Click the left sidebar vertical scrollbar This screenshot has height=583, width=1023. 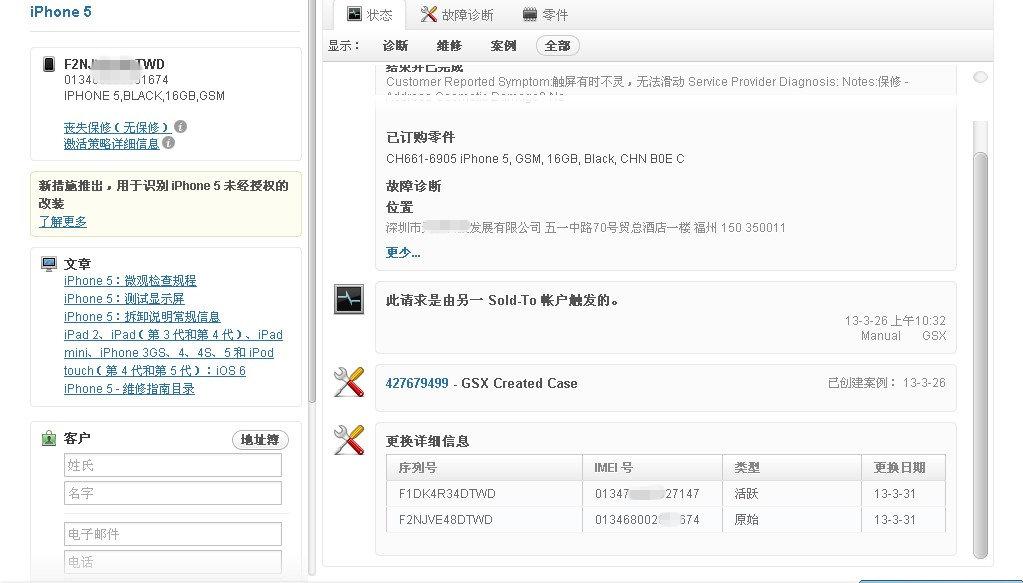[313, 202]
